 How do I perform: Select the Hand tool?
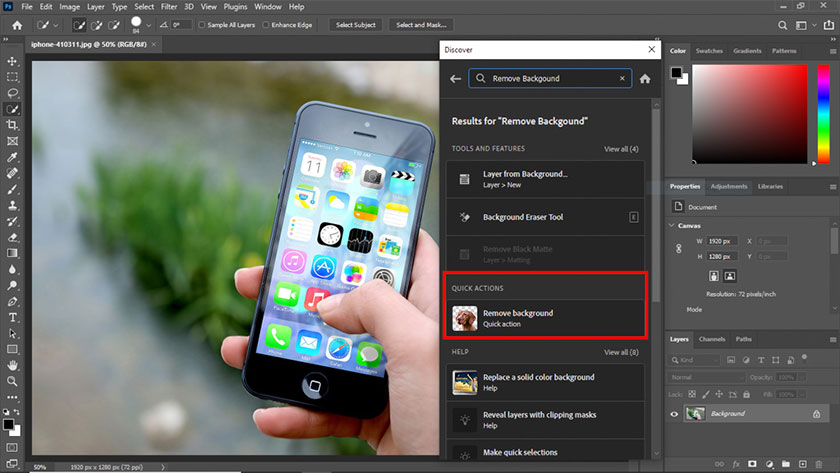pyautogui.click(x=12, y=365)
